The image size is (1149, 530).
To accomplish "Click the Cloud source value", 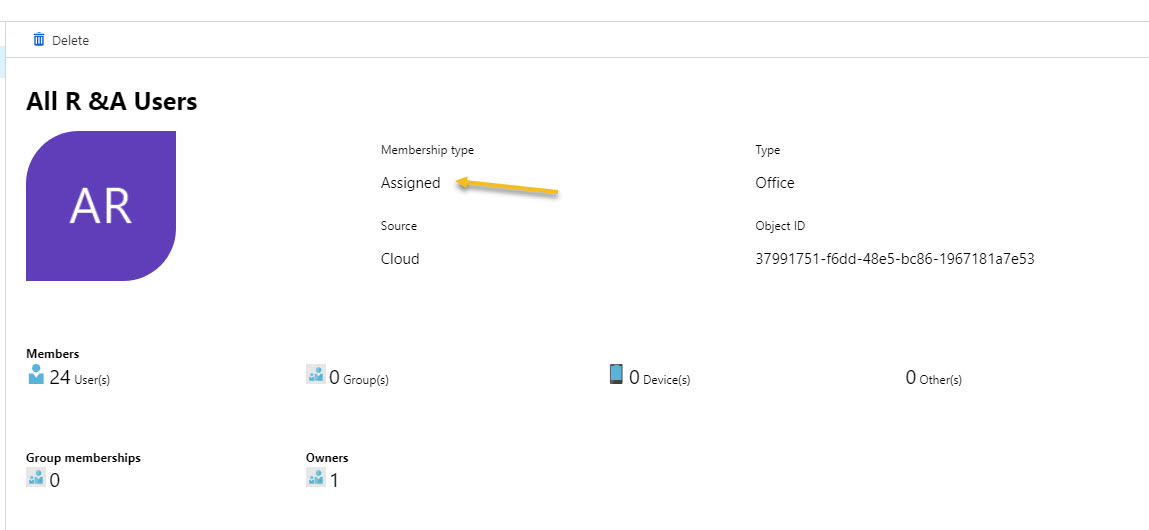I will [400, 259].
